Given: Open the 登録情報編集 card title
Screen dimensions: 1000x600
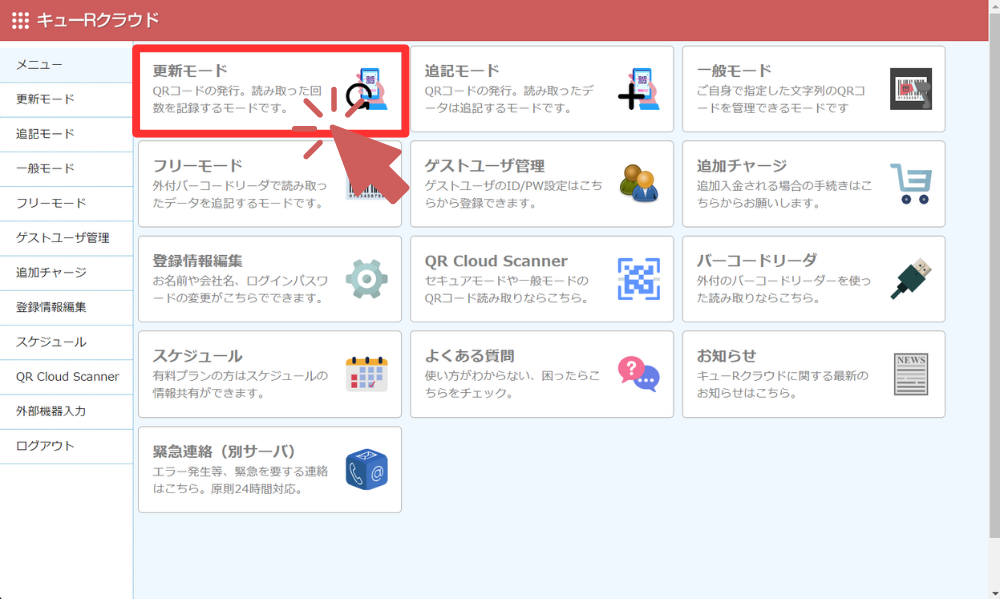Looking at the screenshot, I should [198, 261].
